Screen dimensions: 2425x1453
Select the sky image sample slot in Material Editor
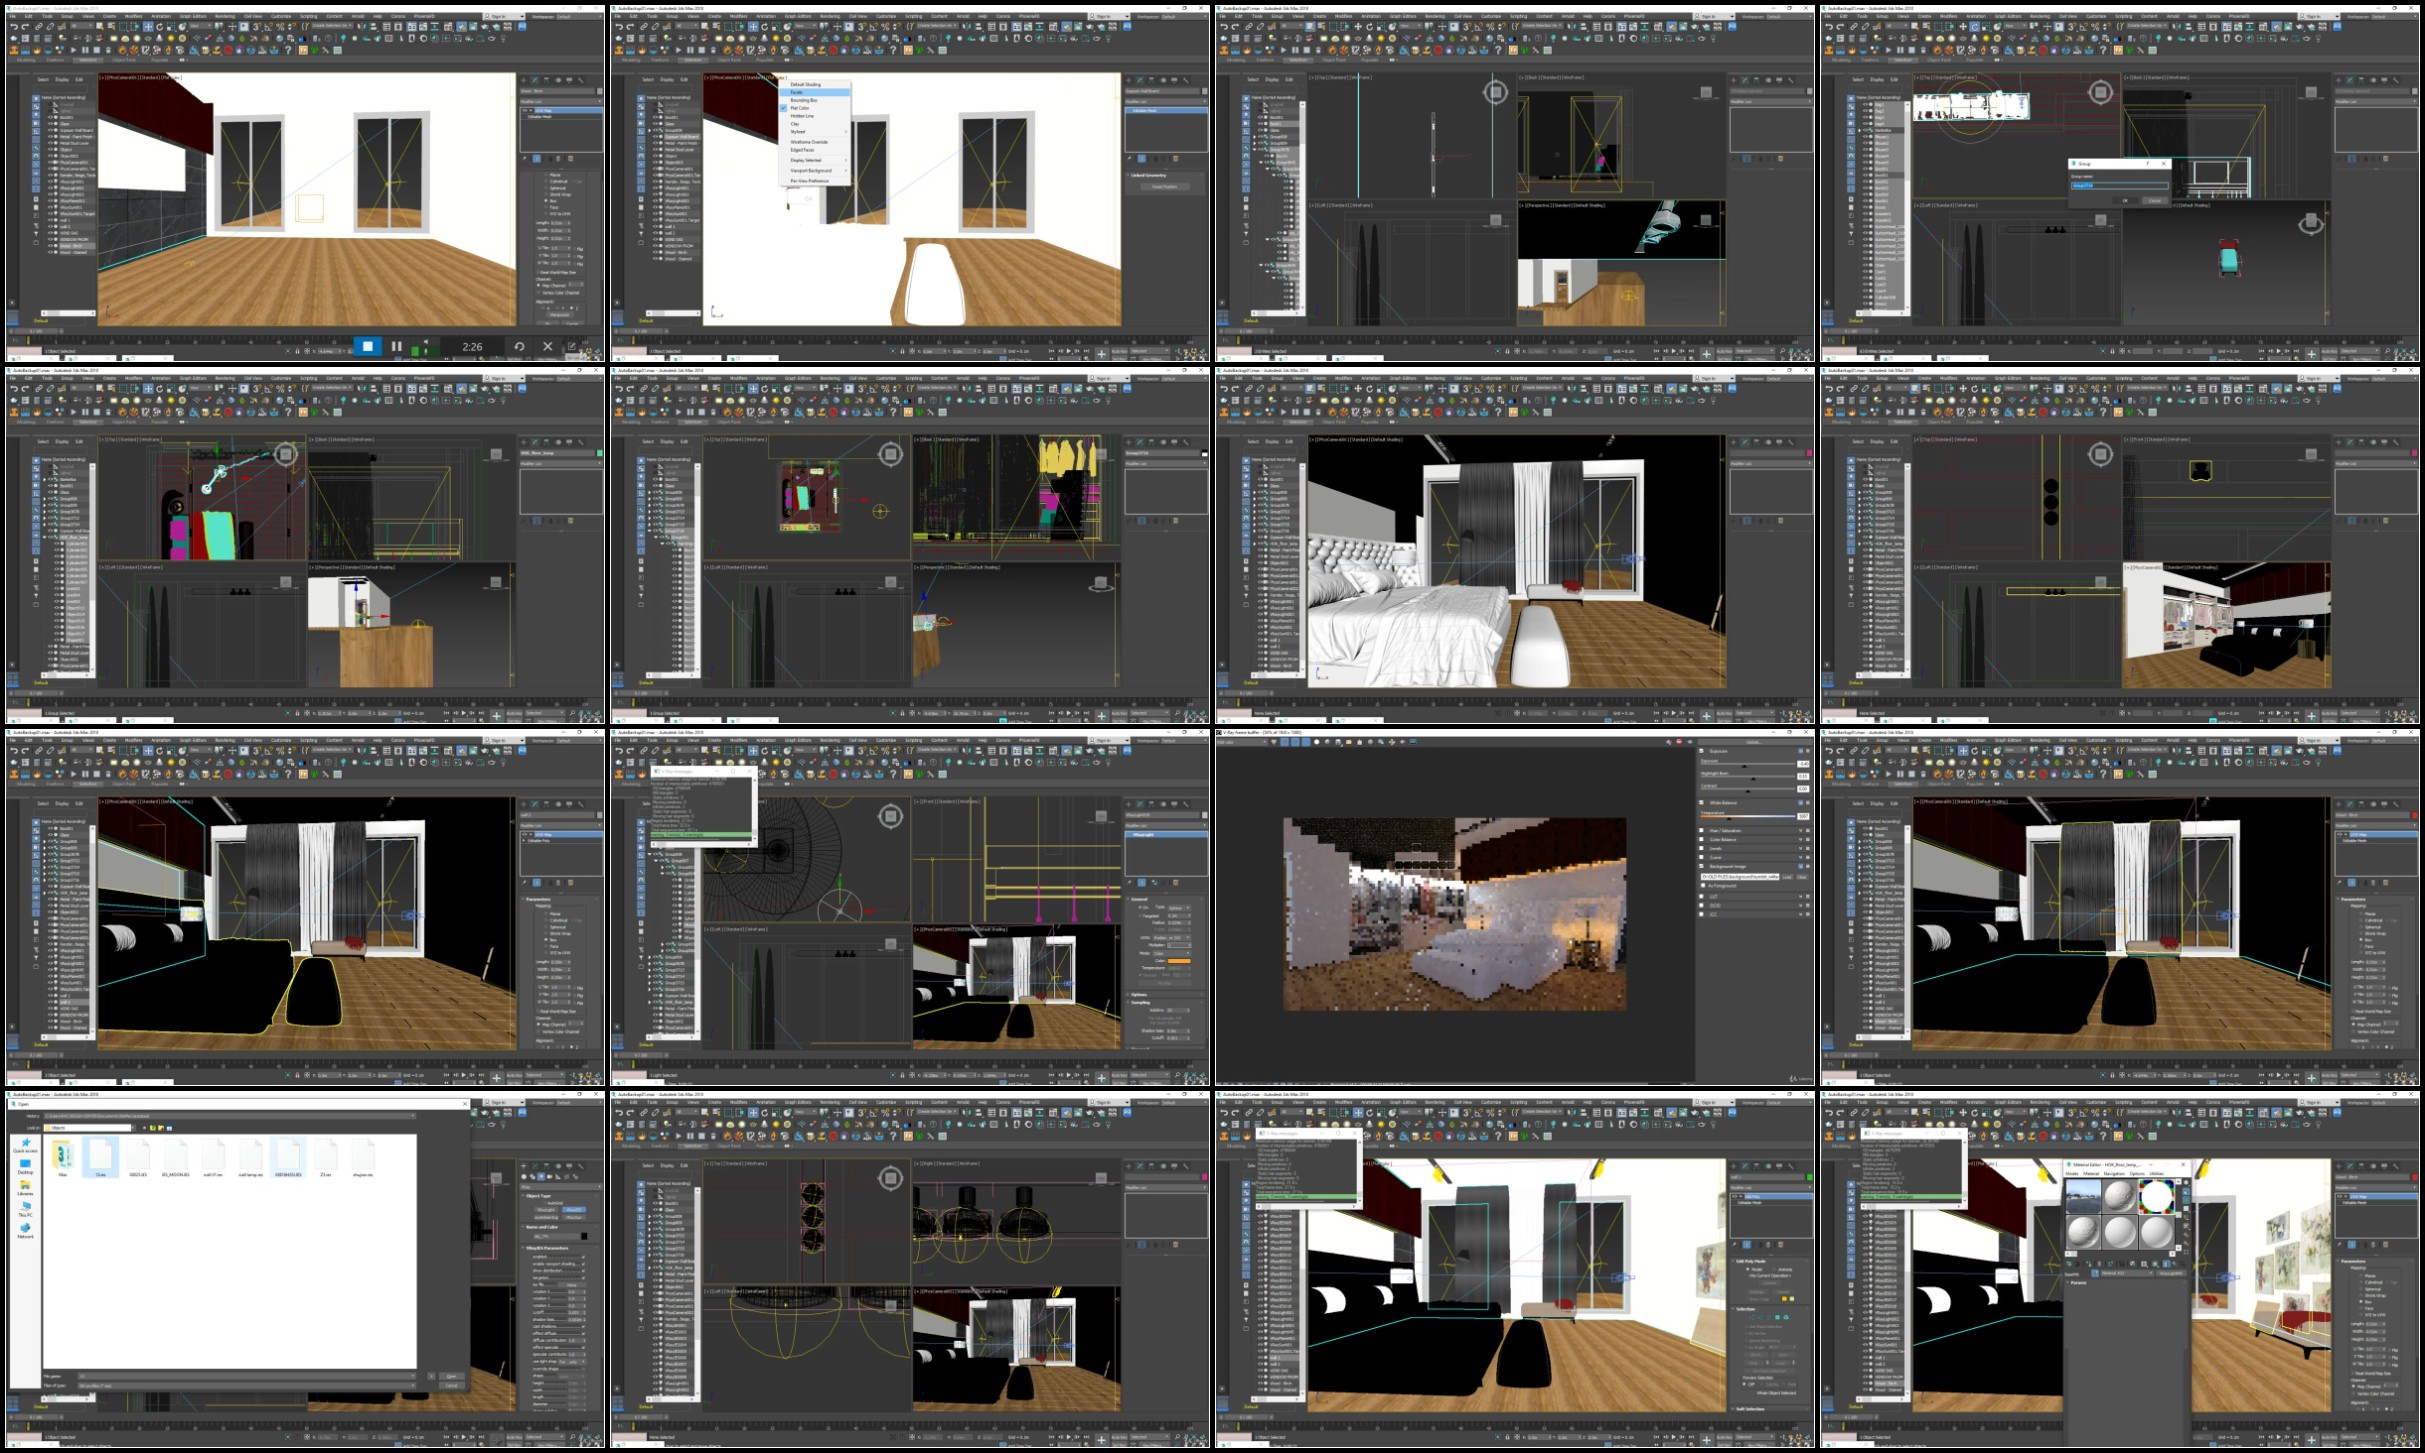(x=2083, y=1197)
